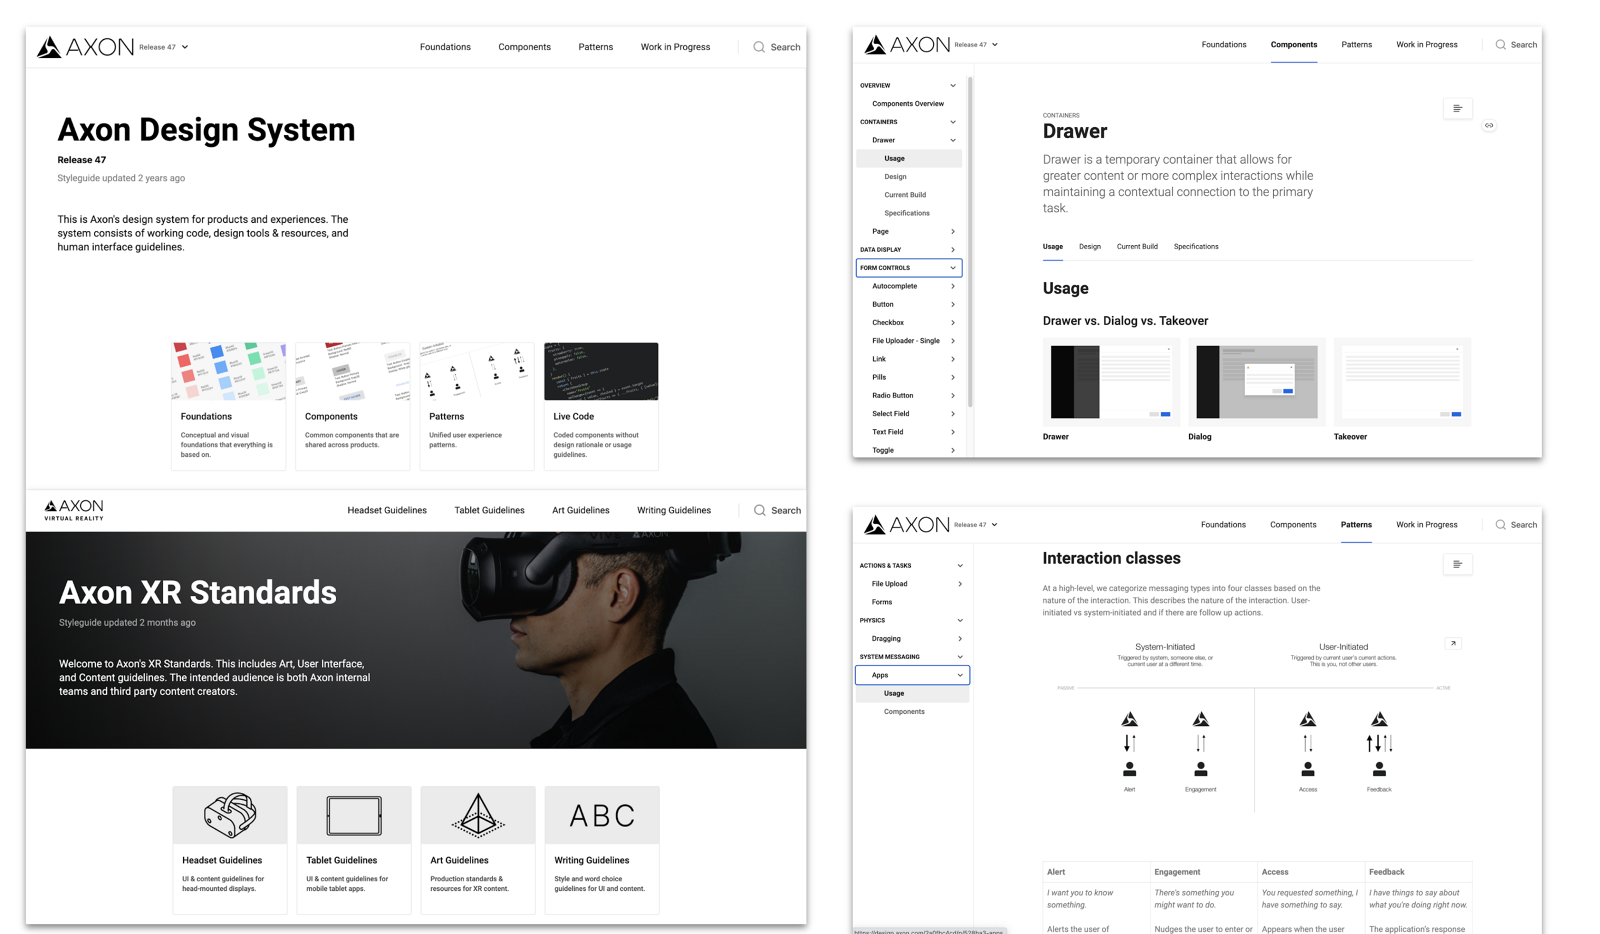This screenshot has width=1600, height=934.
Task: Collapse the OVERVIEW sidebar section
Action: 953,86
